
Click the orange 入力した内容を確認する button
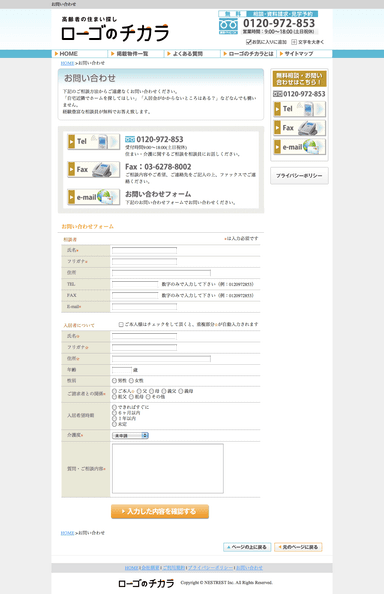tap(160, 511)
